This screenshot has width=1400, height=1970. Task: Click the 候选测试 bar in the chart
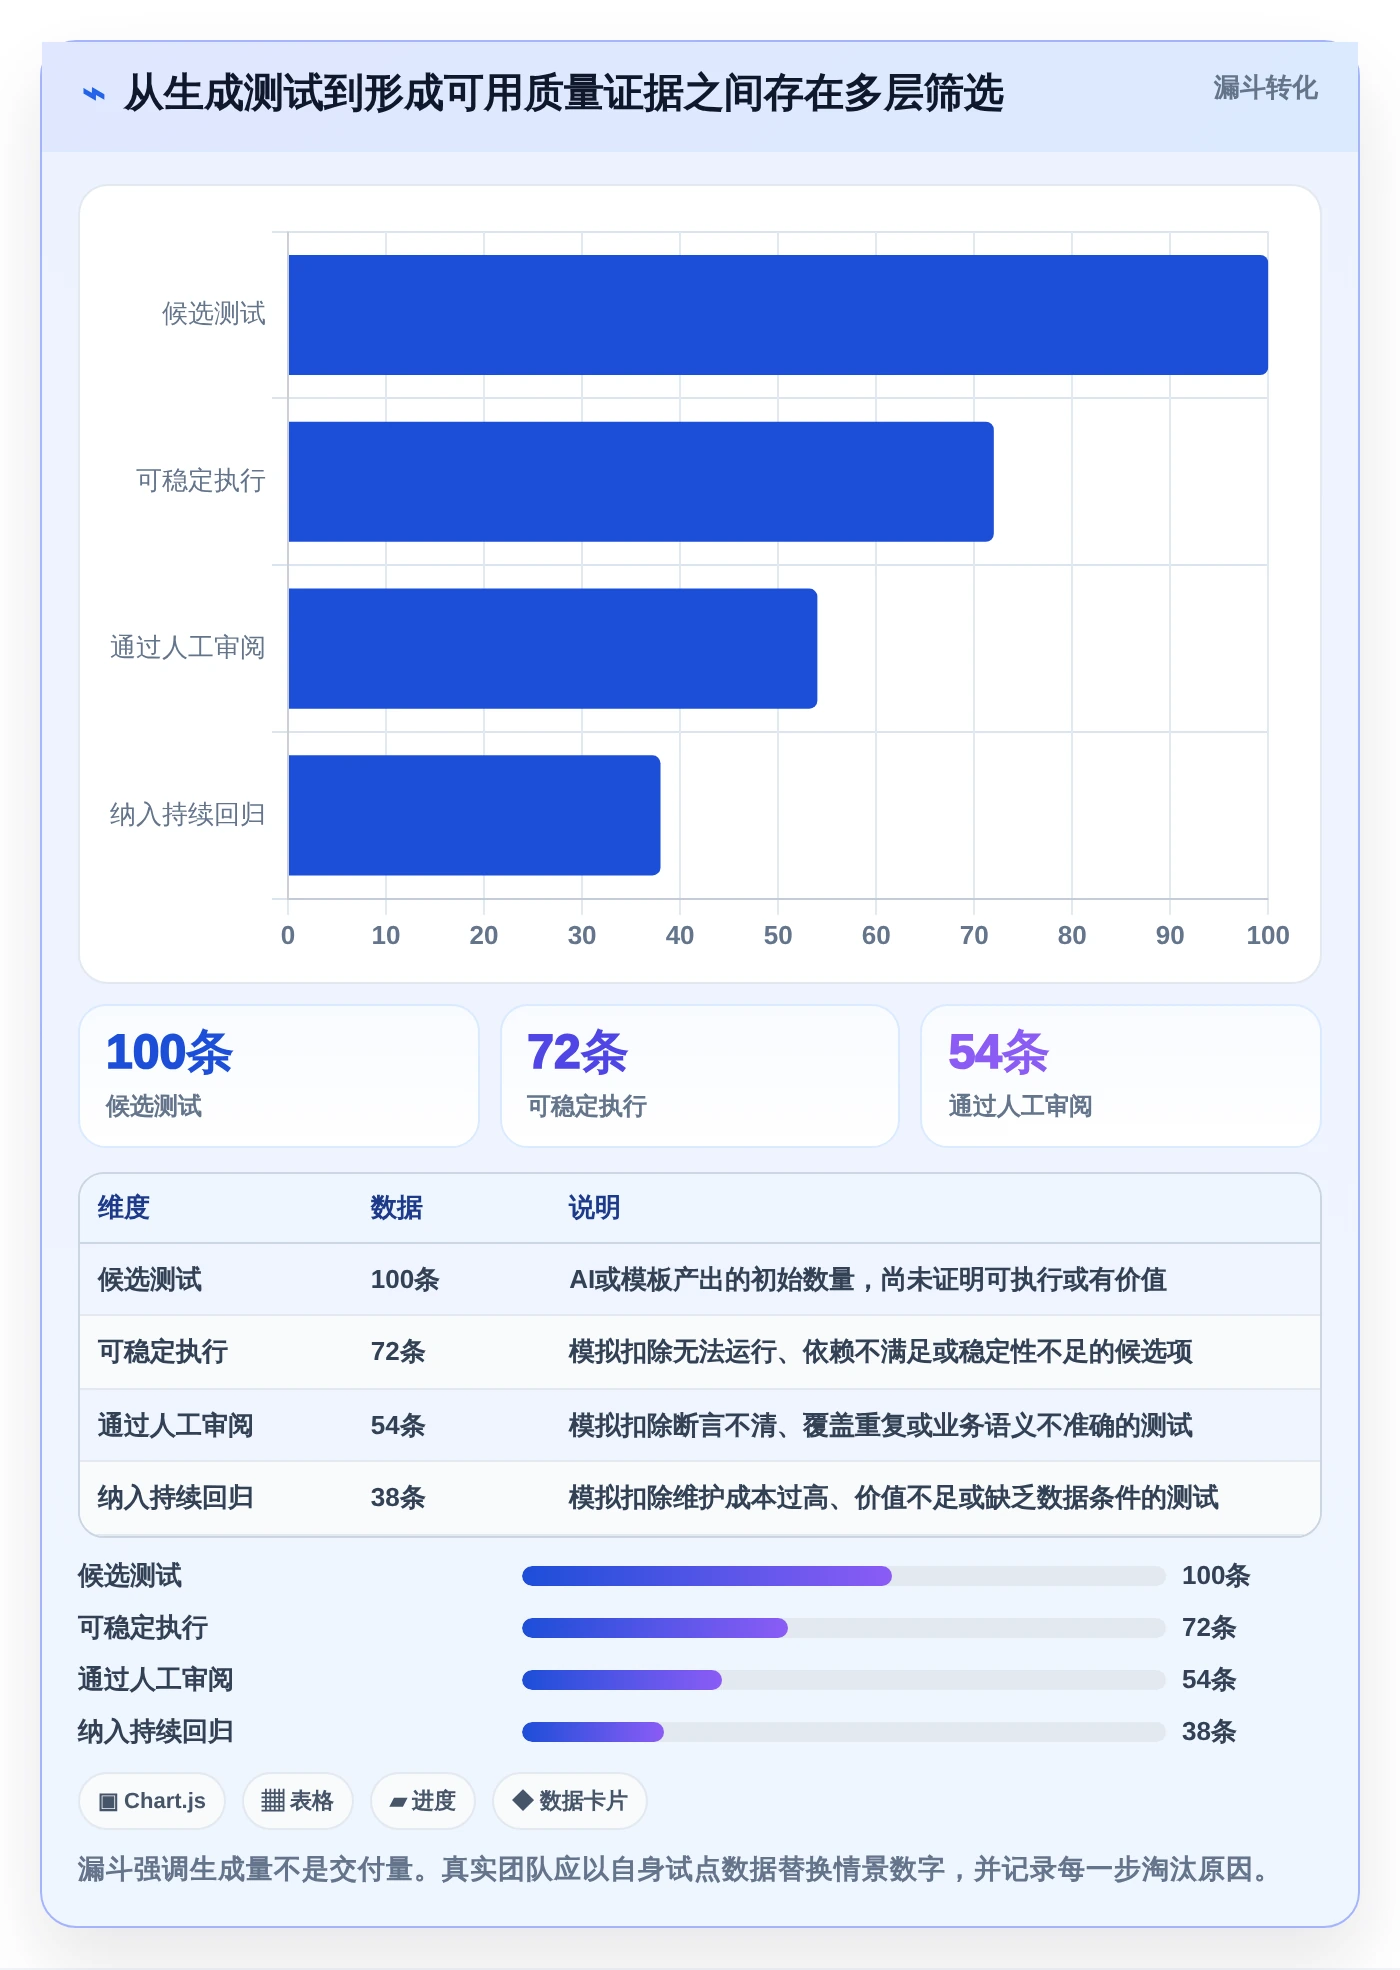[778, 315]
